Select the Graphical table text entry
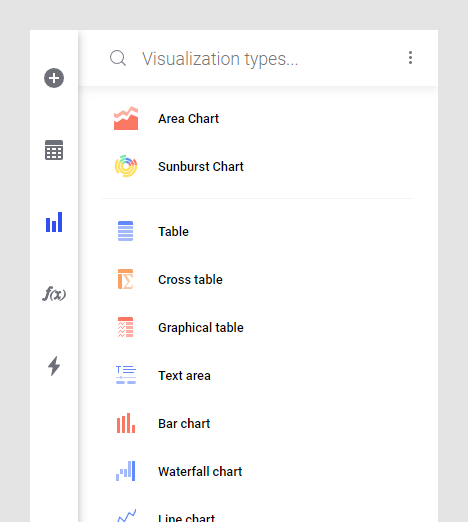This screenshot has width=468, height=522. 201,328
